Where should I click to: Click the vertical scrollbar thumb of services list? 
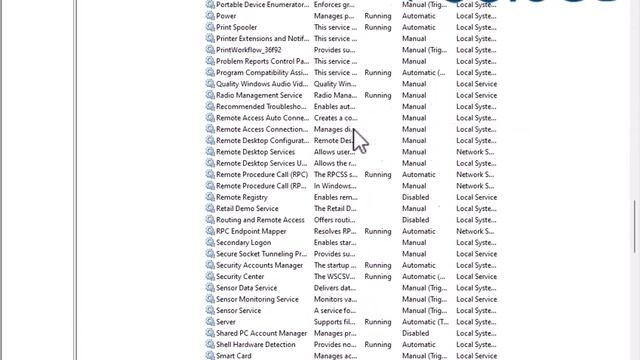[x=636, y=227]
